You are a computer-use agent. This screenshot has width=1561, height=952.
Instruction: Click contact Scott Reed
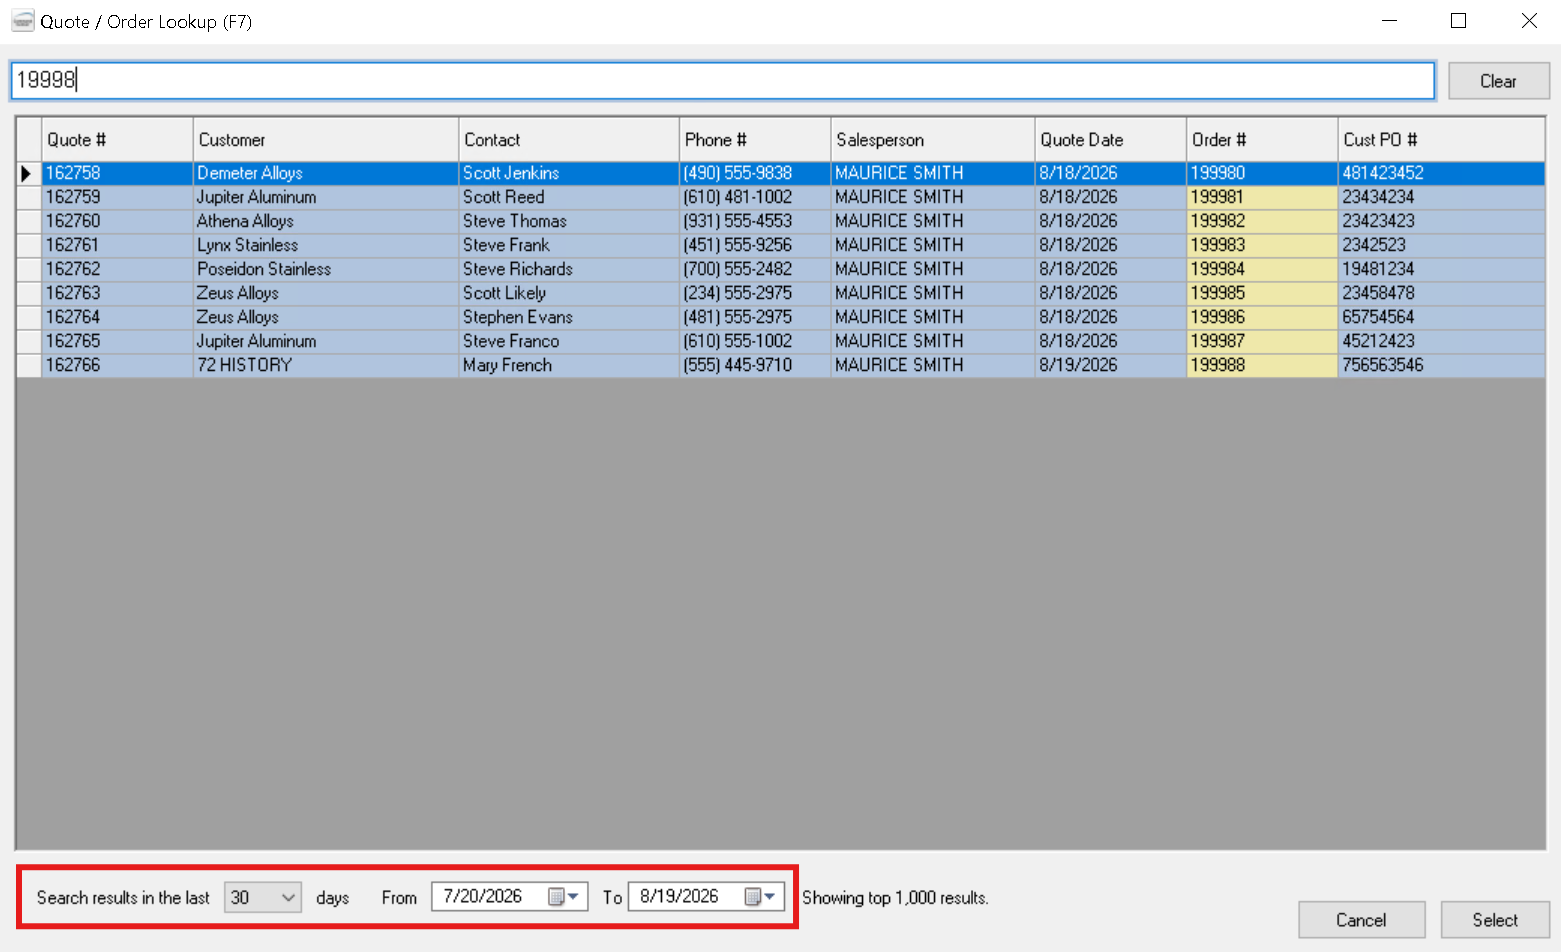(x=569, y=197)
